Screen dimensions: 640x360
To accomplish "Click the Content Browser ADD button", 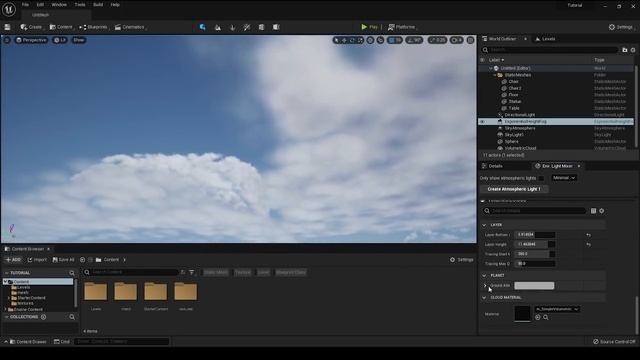I will tap(13, 260).
